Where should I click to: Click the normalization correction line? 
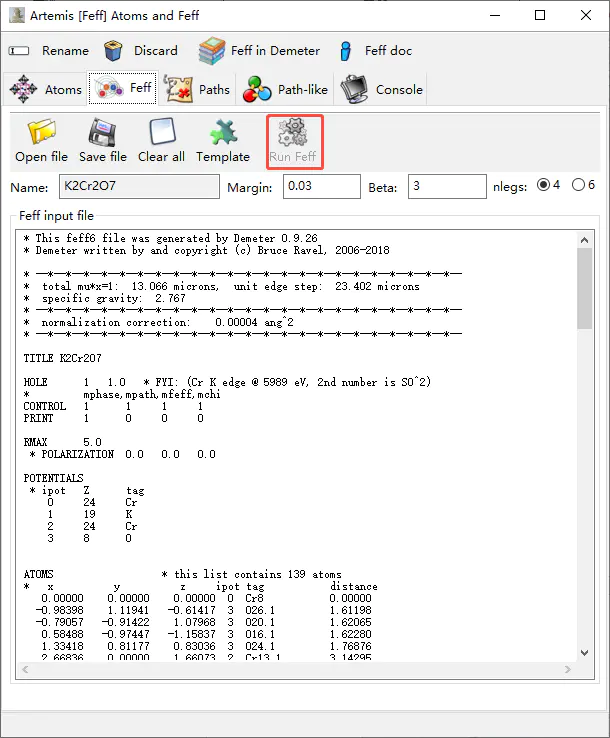pyautogui.click(x=159, y=322)
